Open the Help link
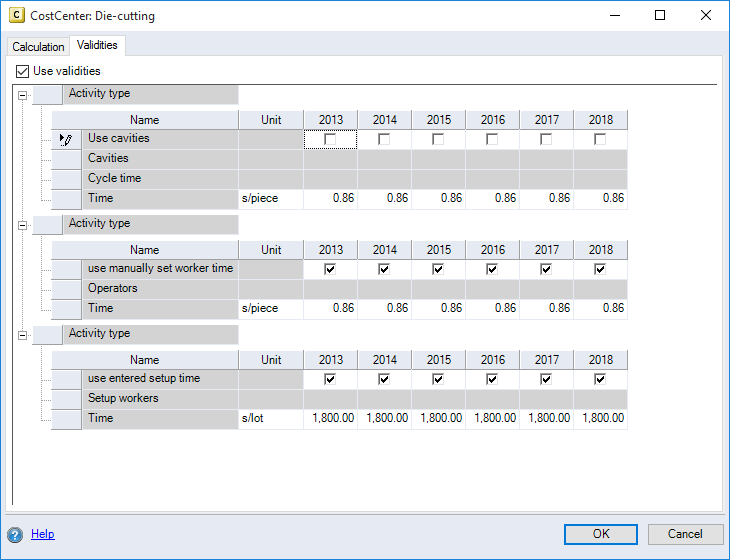This screenshot has width=730, height=560. 42,534
